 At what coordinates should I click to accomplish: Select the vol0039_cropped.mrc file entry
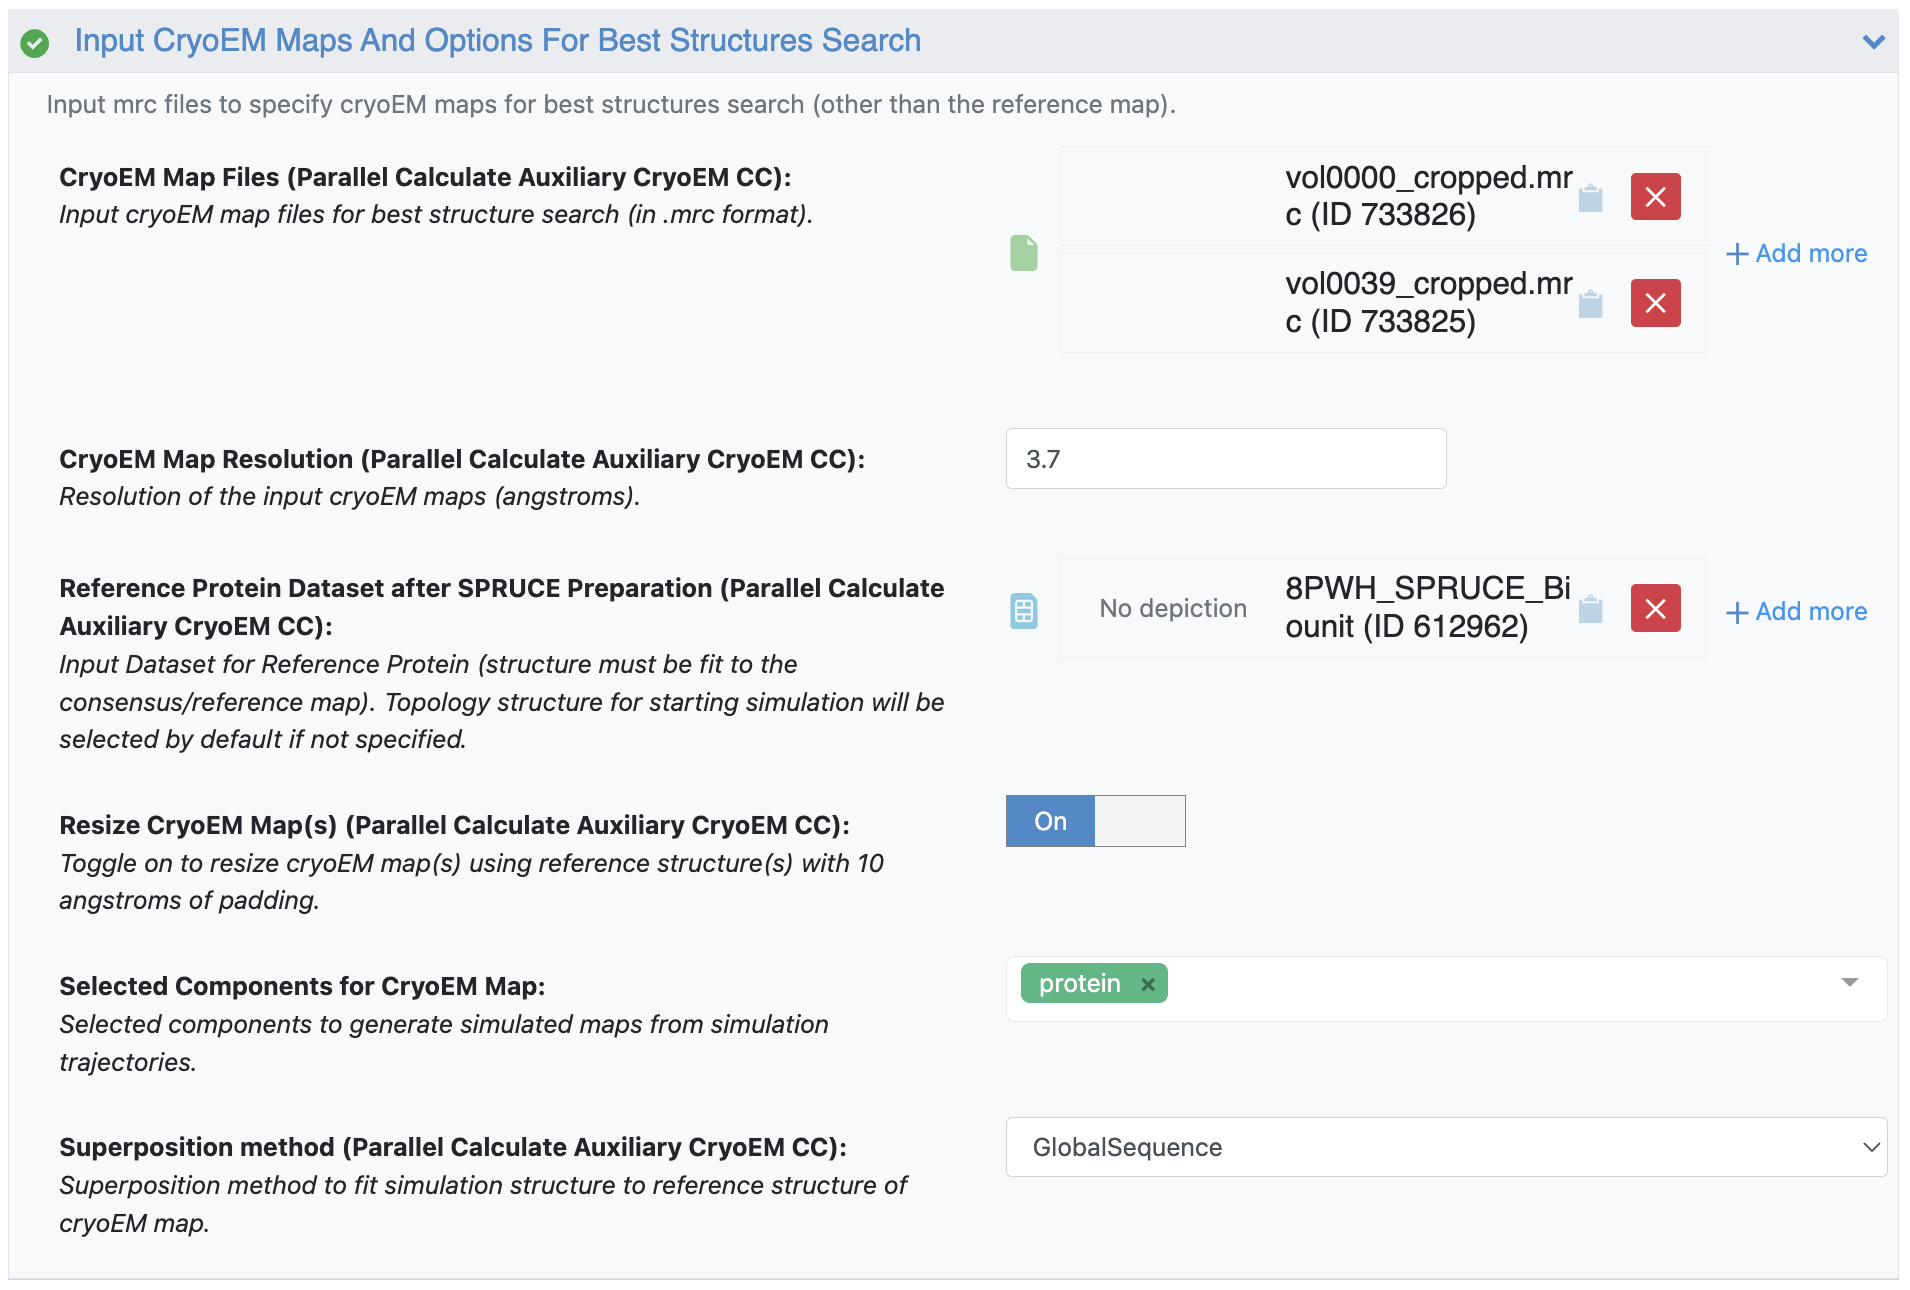coord(1428,303)
